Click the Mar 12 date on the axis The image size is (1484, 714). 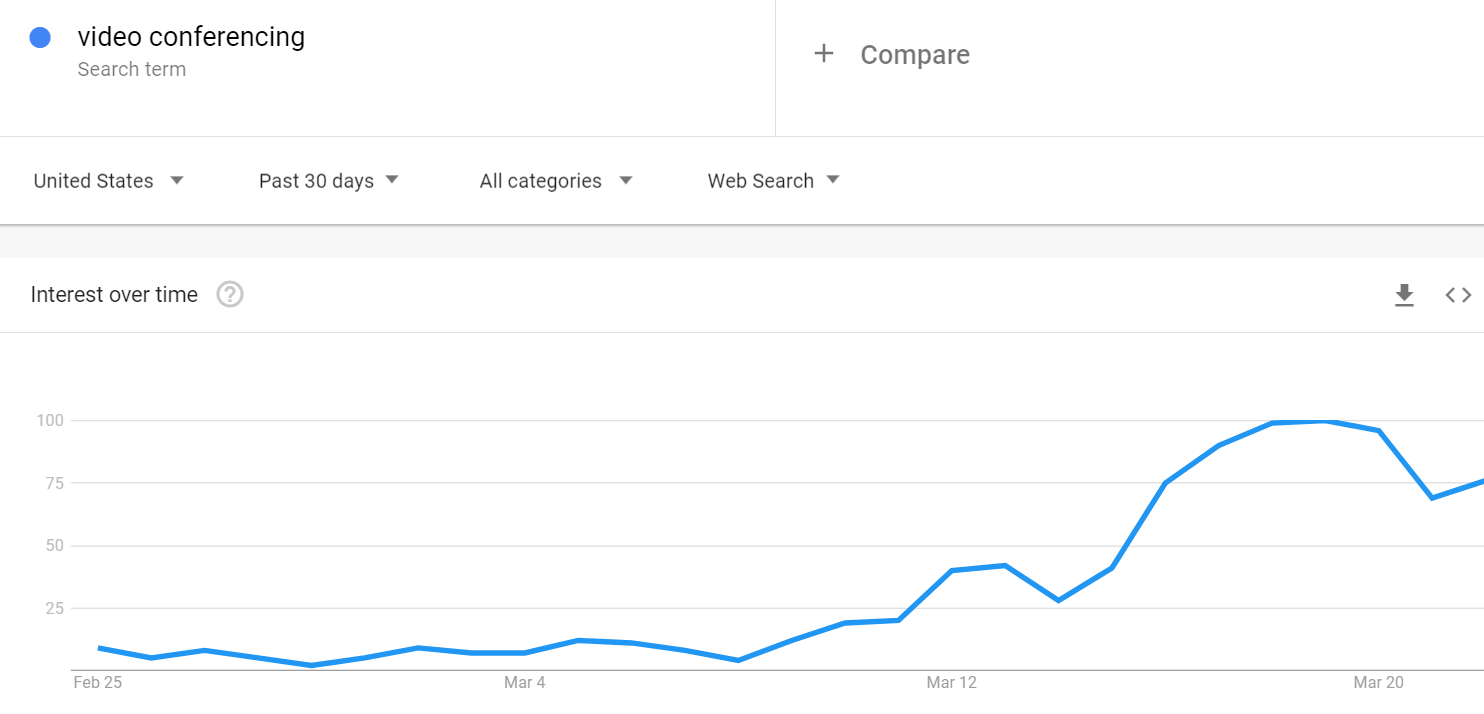[952, 683]
